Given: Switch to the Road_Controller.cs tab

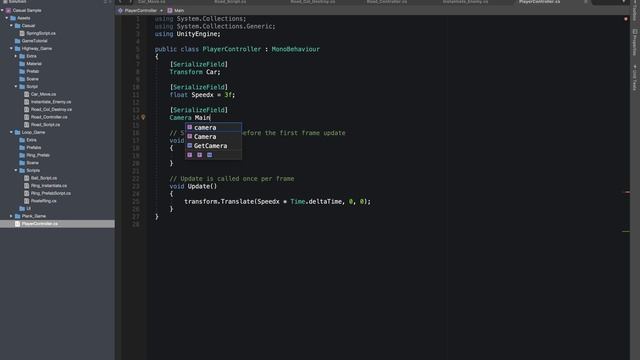Looking at the screenshot, I should [387, 2].
